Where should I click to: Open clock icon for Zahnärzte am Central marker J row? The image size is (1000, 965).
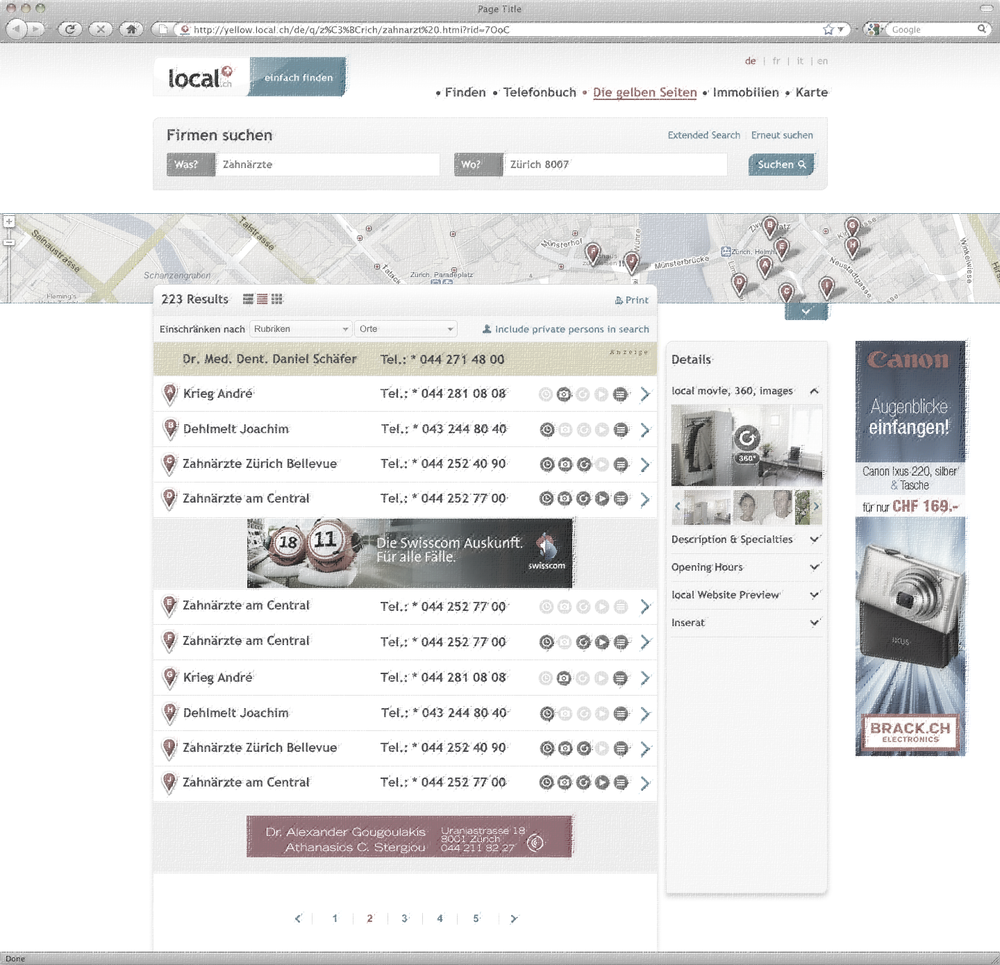546,783
